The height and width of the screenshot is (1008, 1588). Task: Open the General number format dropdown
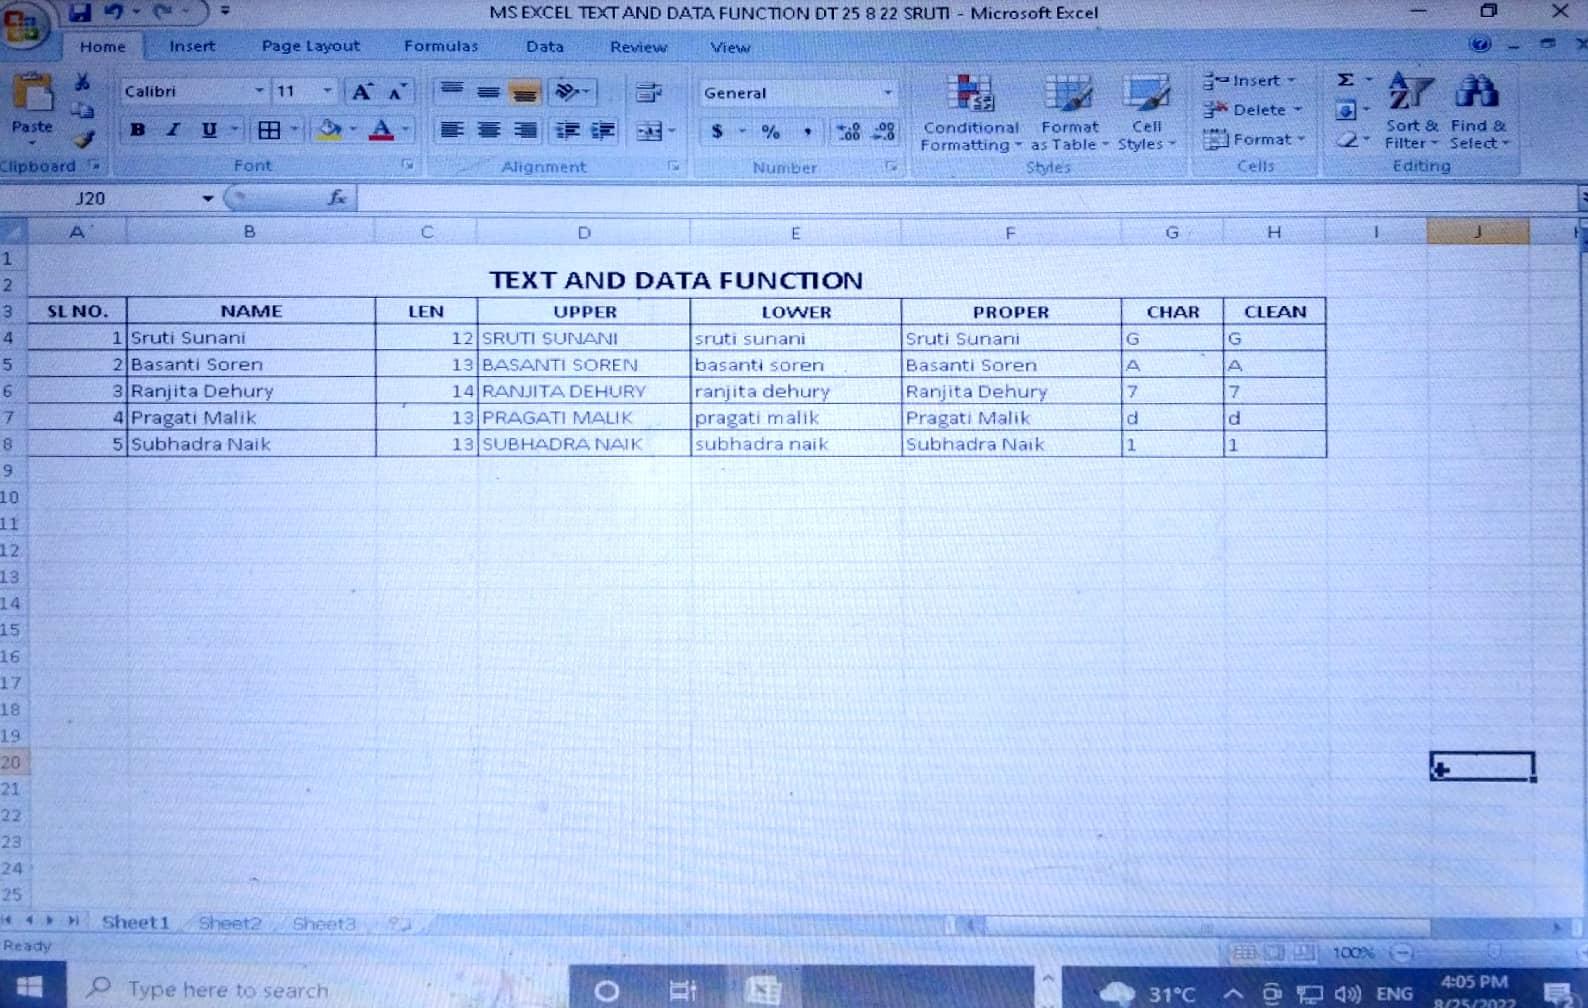[x=887, y=93]
